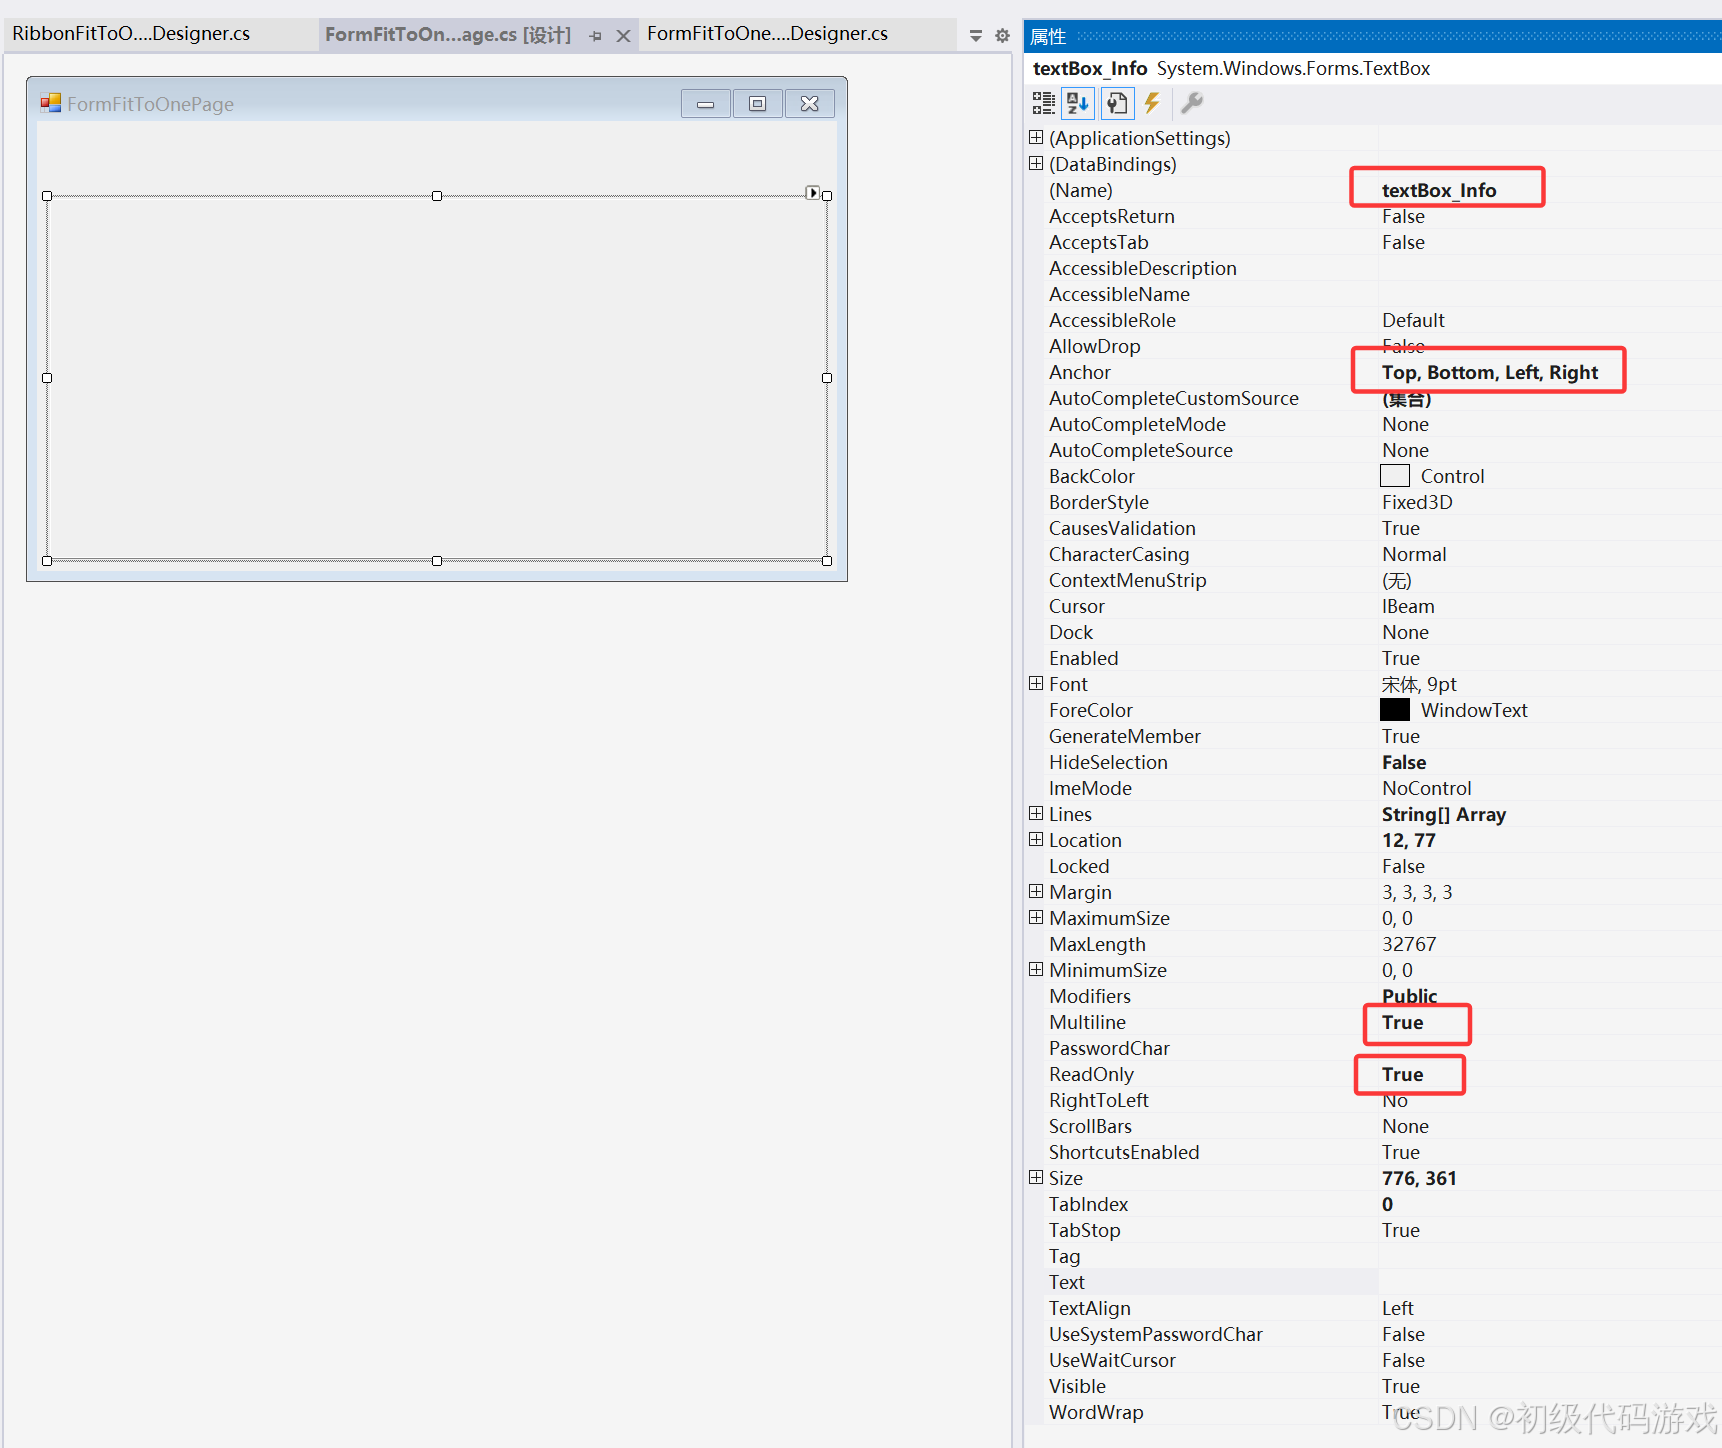Toggle the CausesValidation True value

click(1401, 528)
